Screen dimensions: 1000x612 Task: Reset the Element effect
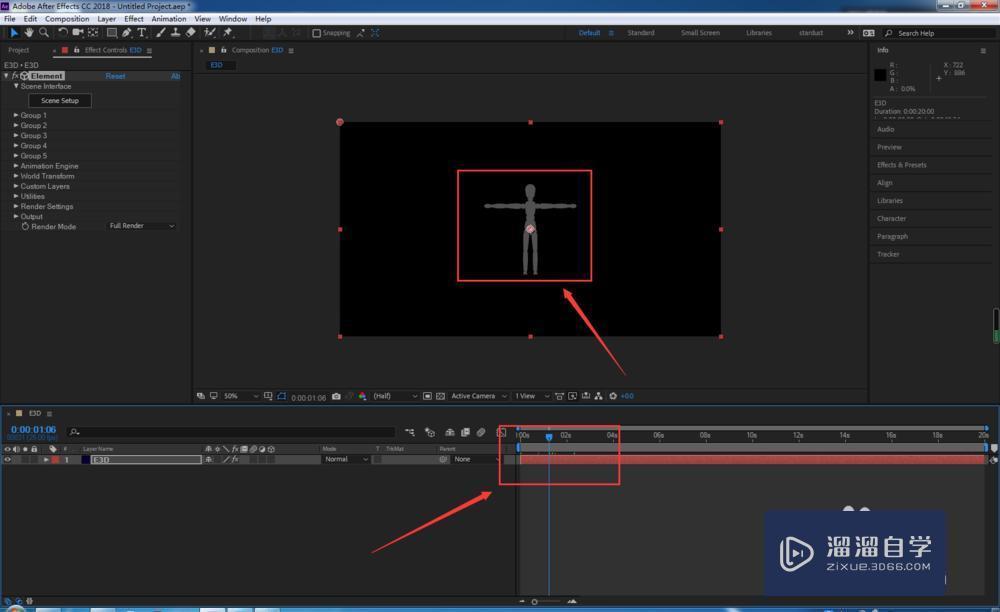pyautogui.click(x=116, y=76)
